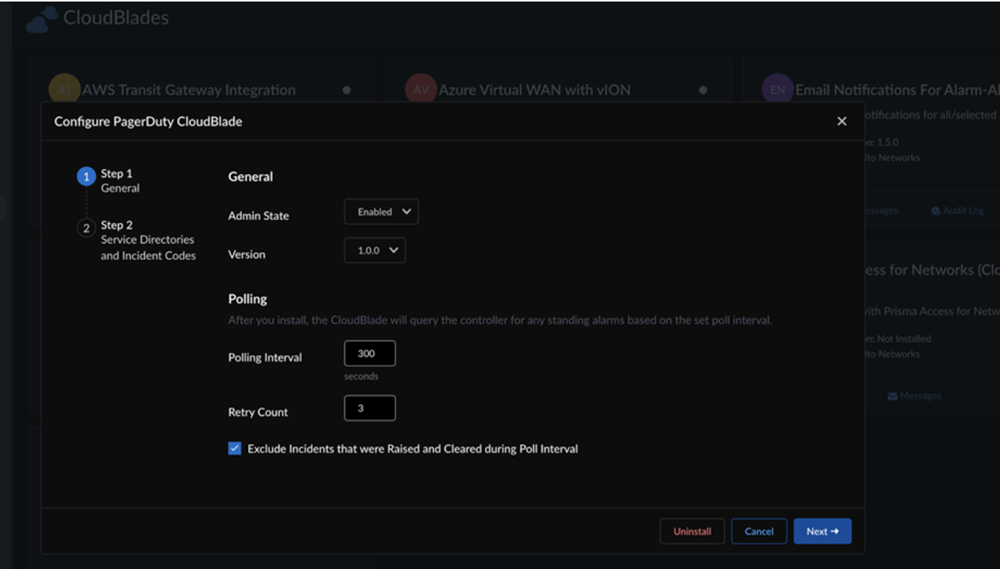Go to Service Directories and Incident Codes step
This screenshot has height=569, width=1000.
tap(148, 241)
